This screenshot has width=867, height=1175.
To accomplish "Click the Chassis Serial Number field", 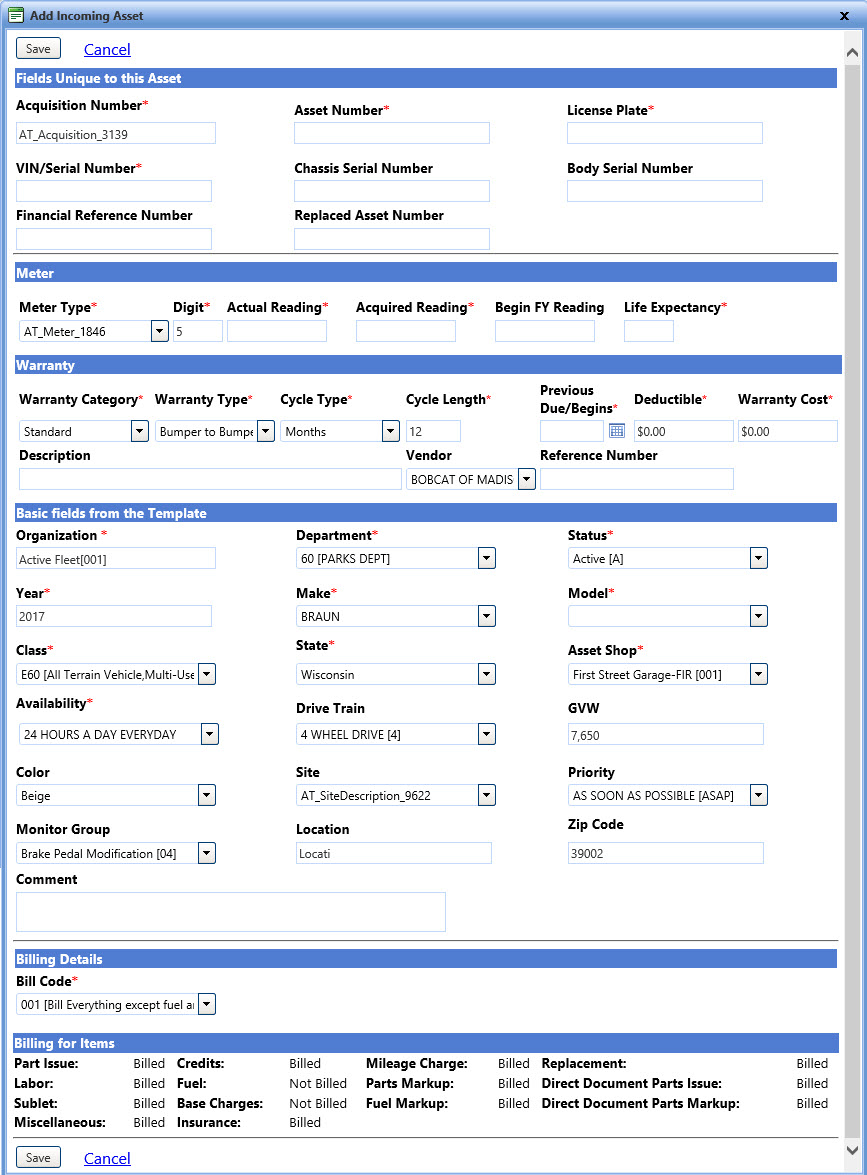I will (392, 191).
